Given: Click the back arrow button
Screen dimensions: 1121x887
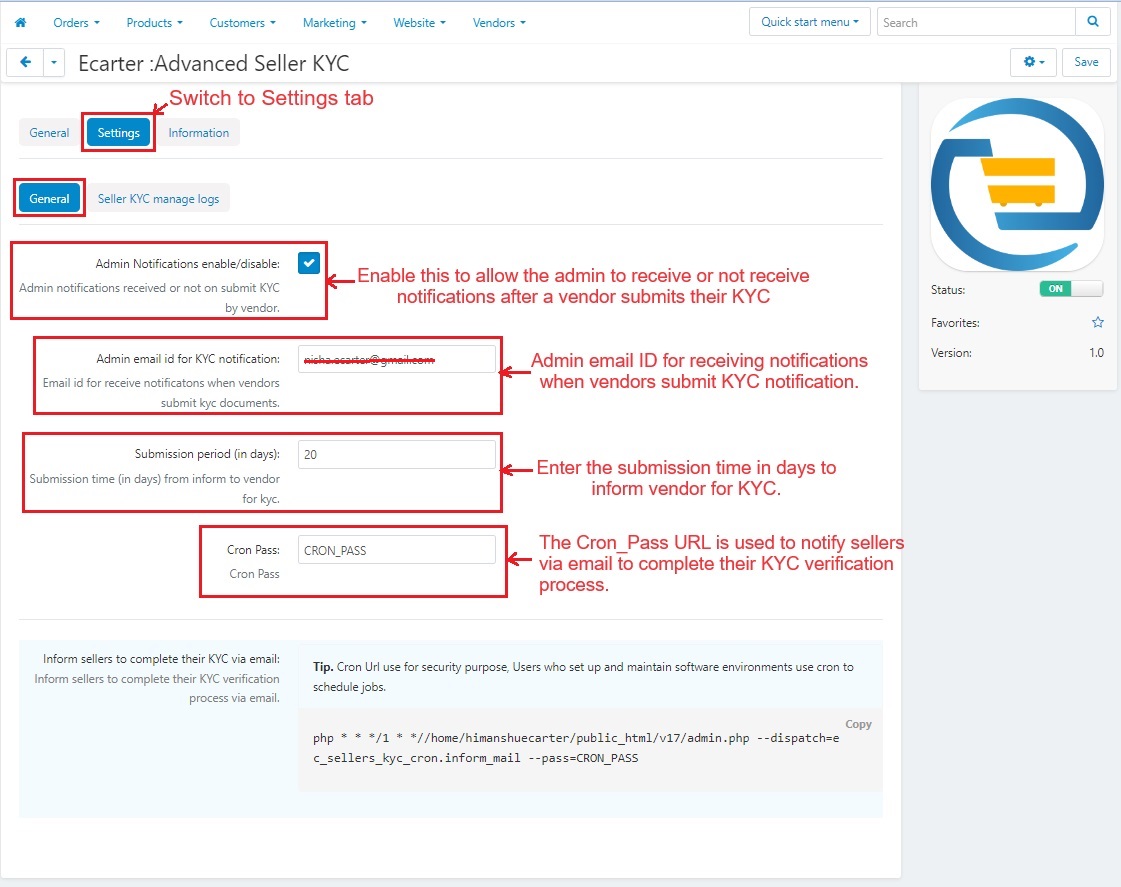Looking at the screenshot, I should click(25, 62).
